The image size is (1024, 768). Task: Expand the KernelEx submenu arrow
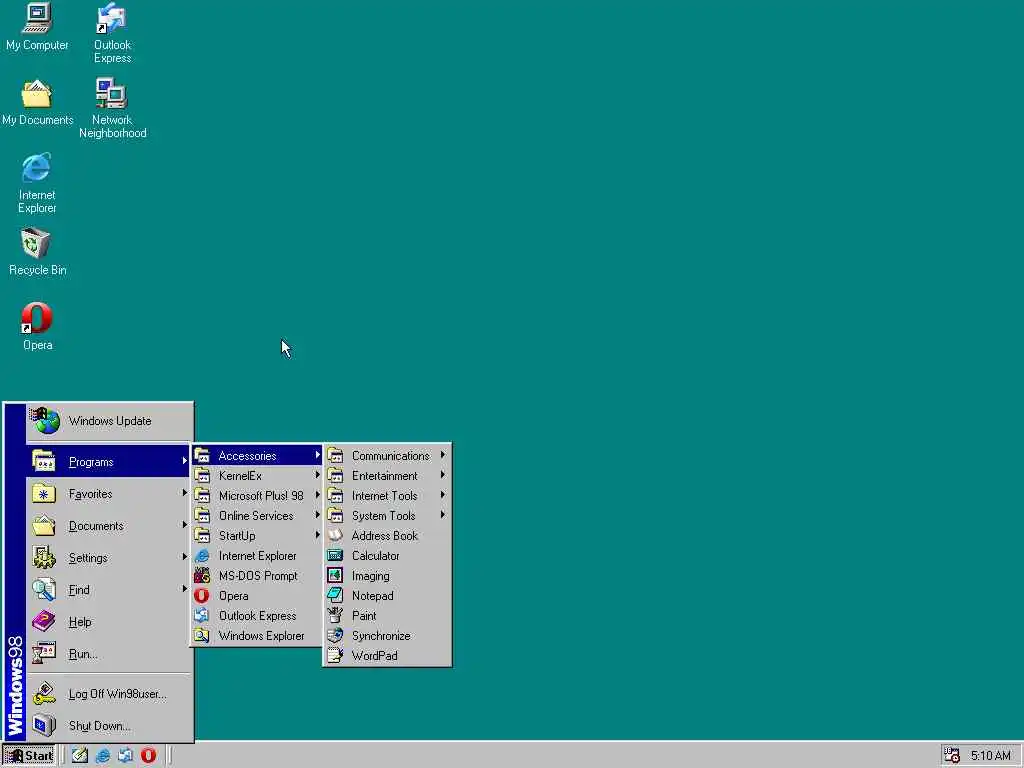click(x=317, y=475)
